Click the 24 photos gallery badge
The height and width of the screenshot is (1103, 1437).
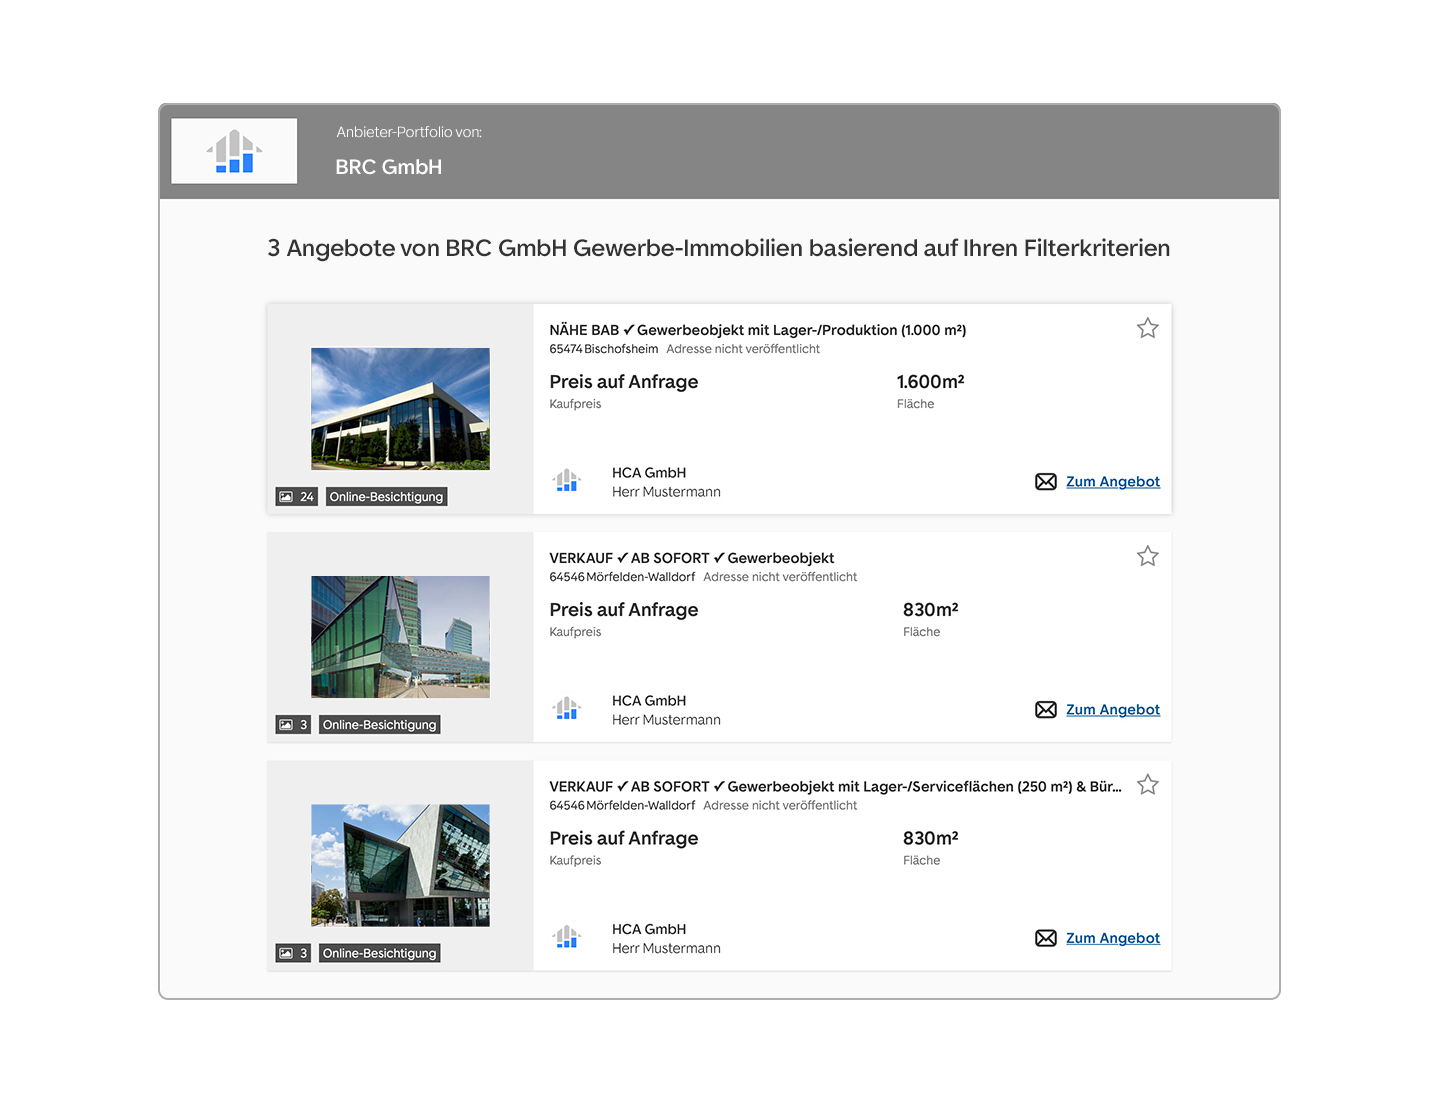point(297,497)
